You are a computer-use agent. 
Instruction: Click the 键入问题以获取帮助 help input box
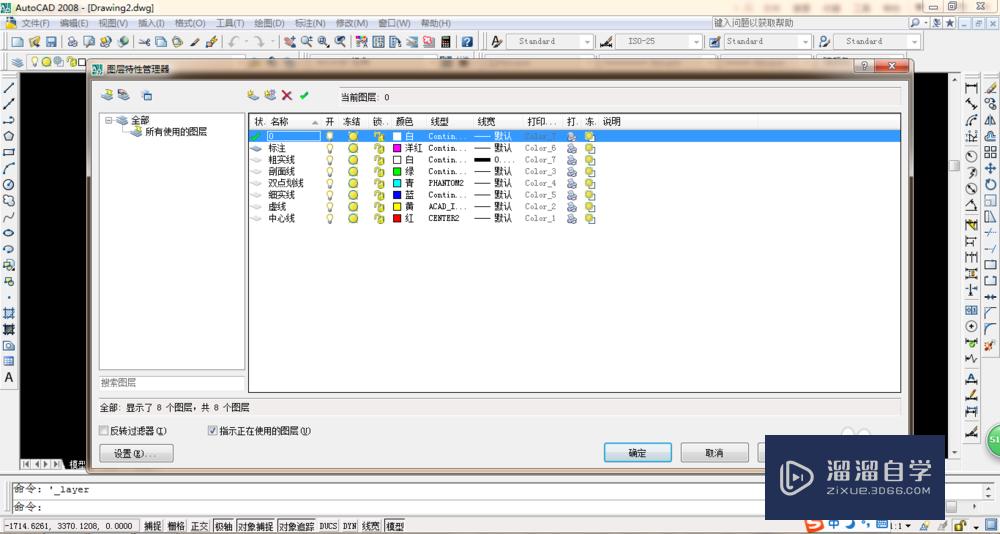click(809, 23)
